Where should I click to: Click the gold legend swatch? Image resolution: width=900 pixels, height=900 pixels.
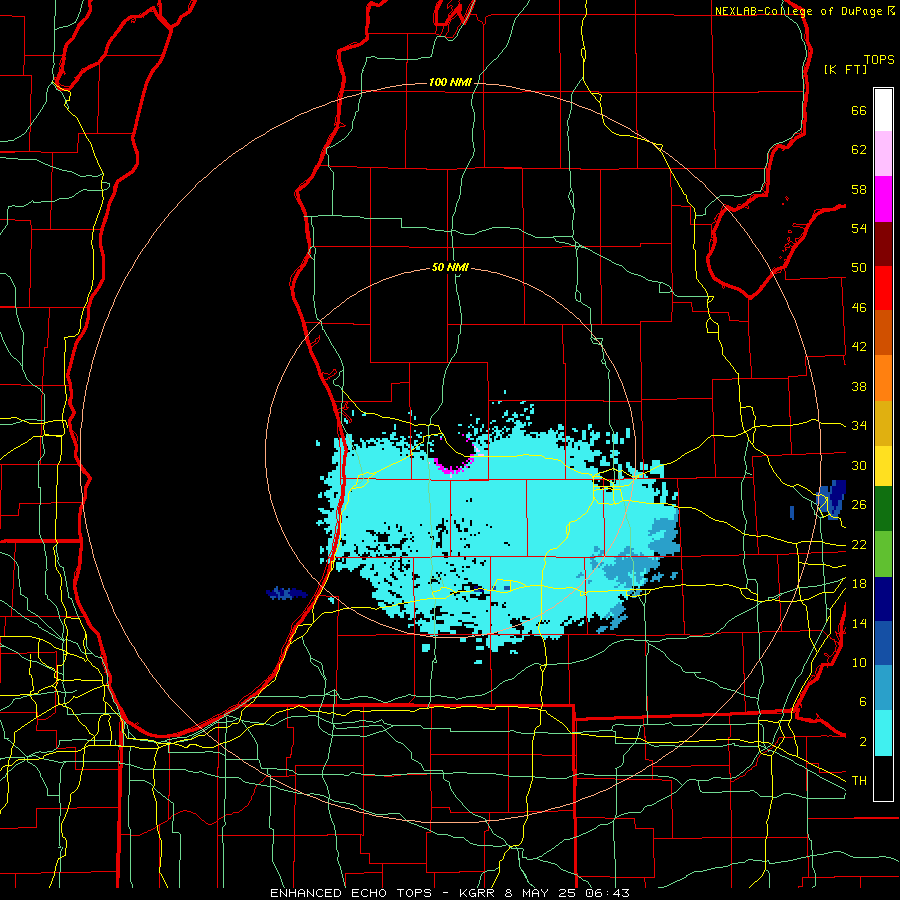click(883, 423)
